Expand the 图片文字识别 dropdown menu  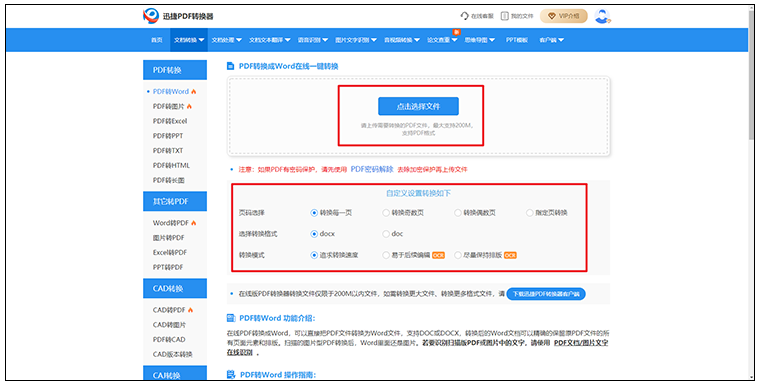pyautogui.click(x=356, y=40)
